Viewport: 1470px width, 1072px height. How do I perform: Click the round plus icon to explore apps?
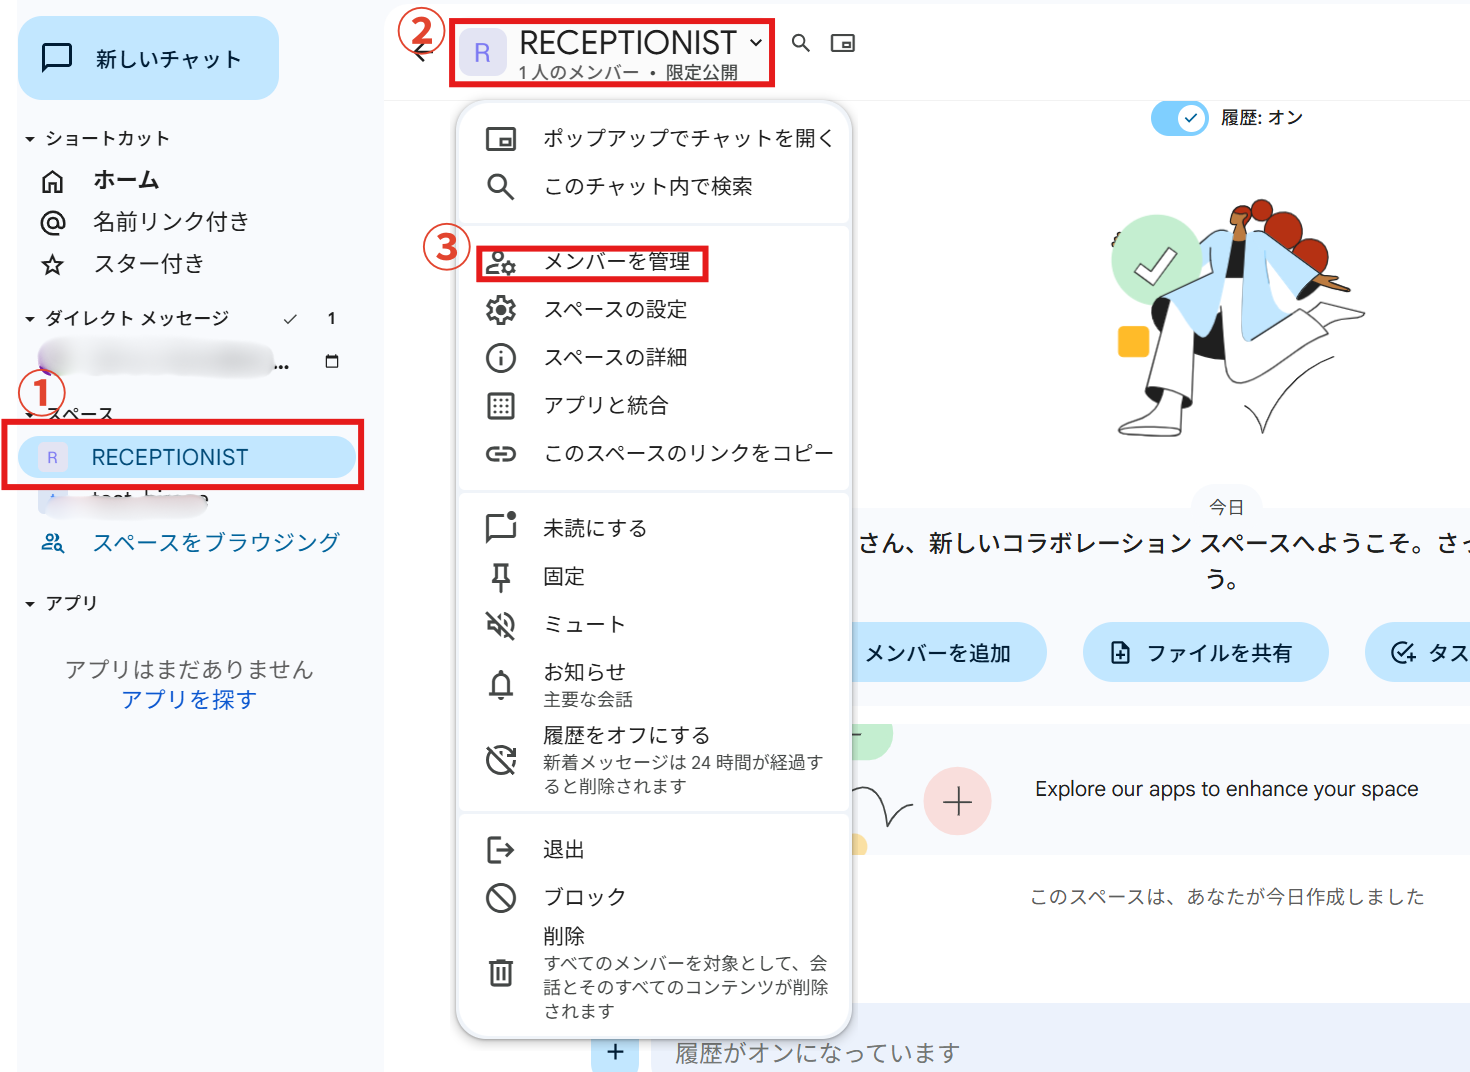point(957,801)
